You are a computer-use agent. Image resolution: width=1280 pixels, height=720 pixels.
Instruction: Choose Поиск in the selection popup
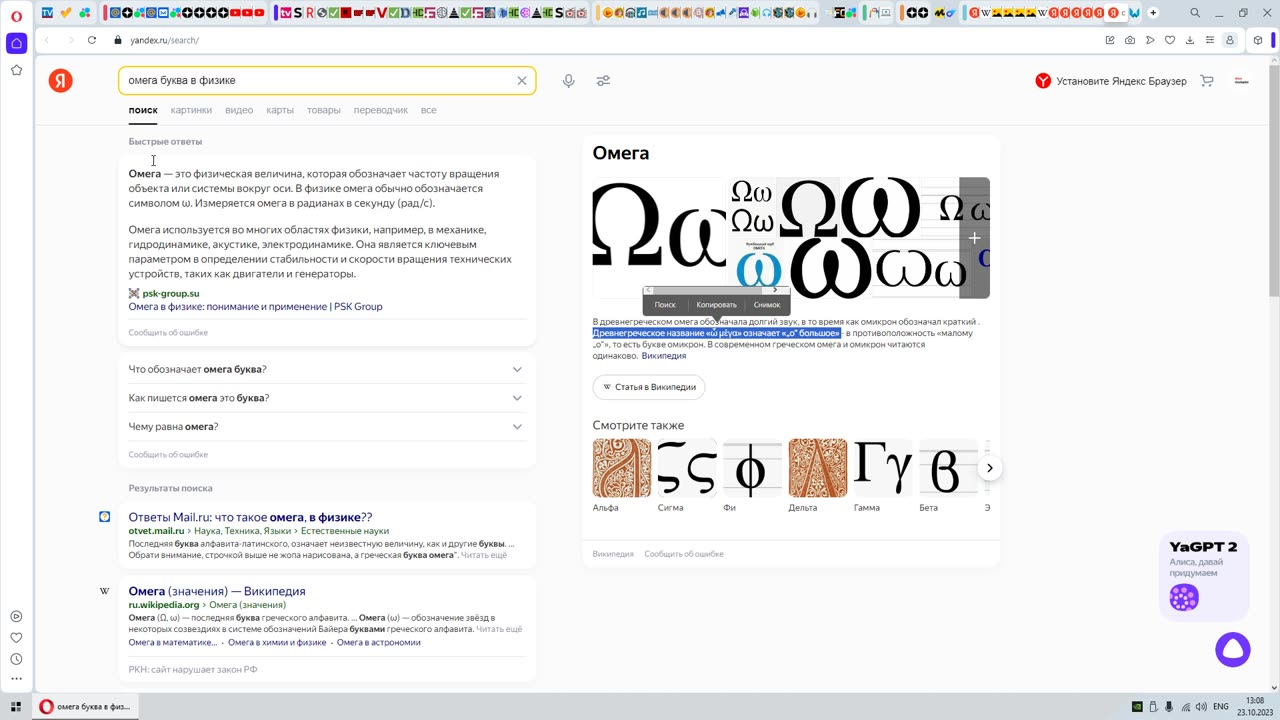665,305
